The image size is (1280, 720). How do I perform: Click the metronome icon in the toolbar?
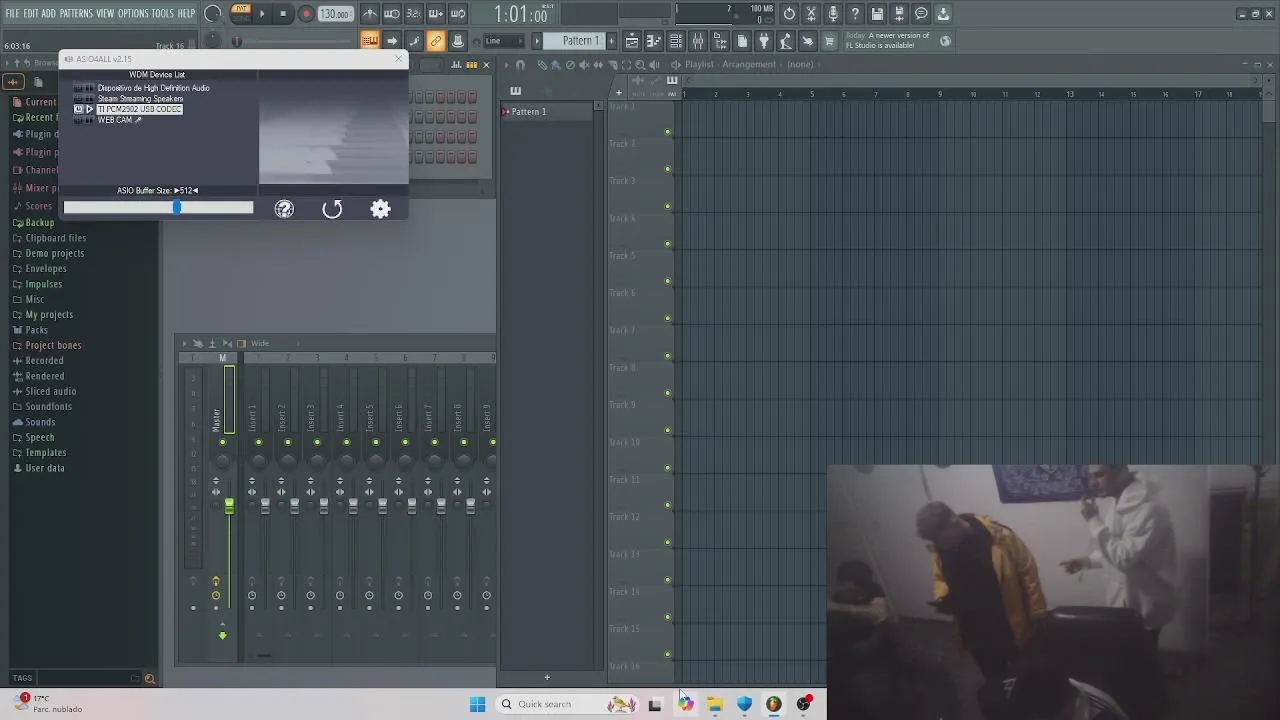pyautogui.click(x=370, y=14)
